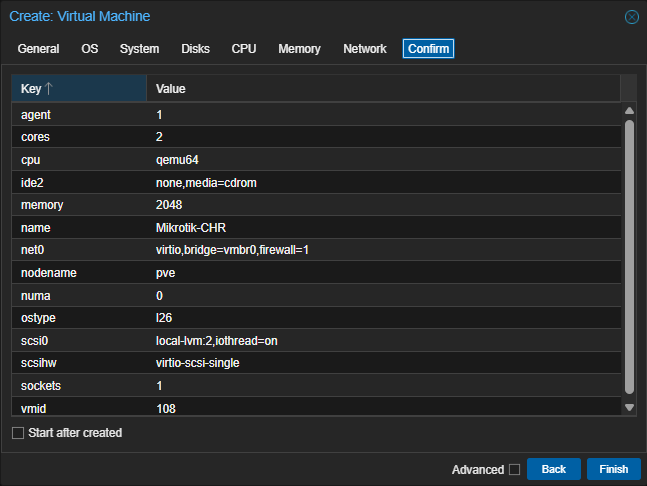Close the Create Virtual Machine dialog
647x486 pixels.
631,17
